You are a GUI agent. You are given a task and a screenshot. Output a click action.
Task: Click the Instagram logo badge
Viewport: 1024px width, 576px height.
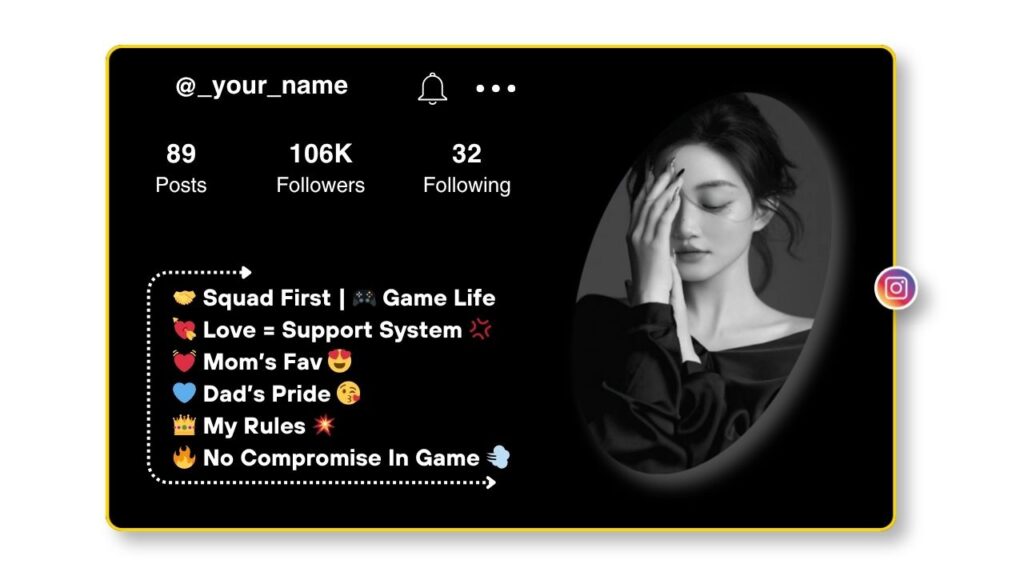point(896,288)
